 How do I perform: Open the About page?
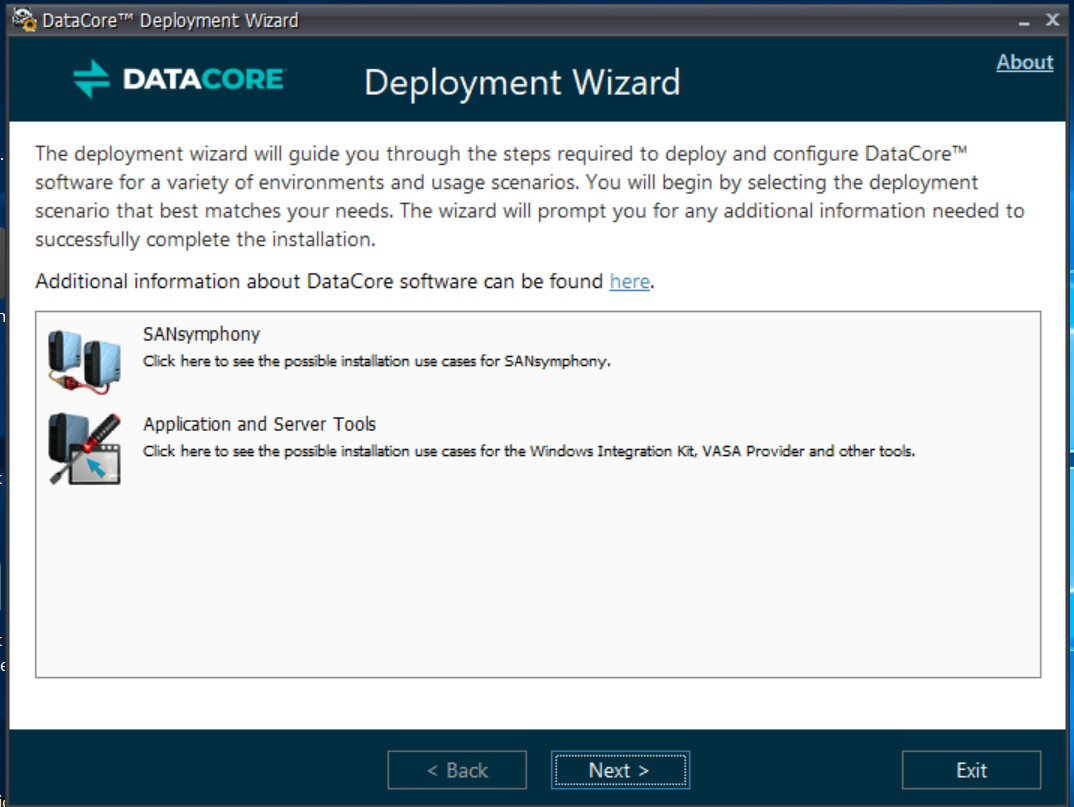[1024, 62]
